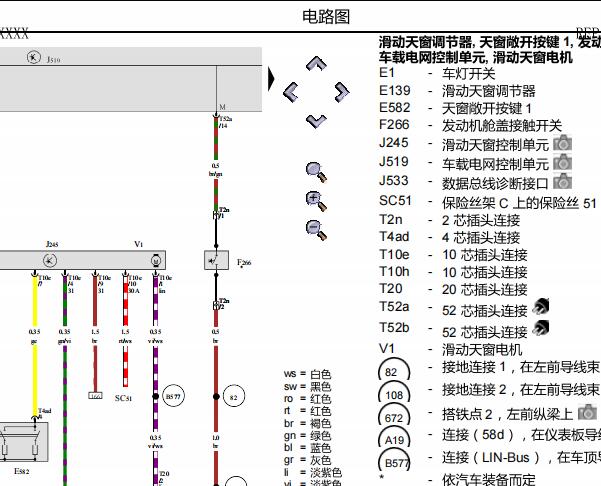Click the ws = 白色 color code line
The height and width of the screenshot is (486, 601).
[x=307, y=374]
